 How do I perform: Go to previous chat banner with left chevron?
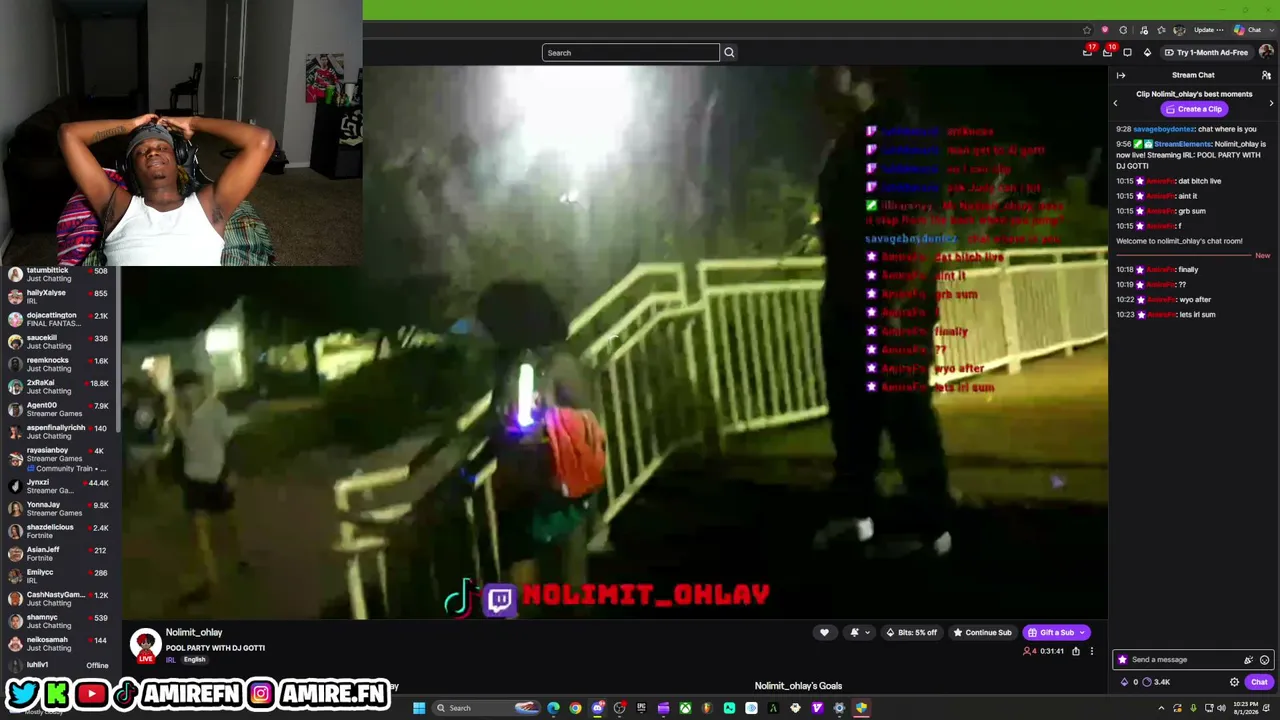click(x=1116, y=103)
